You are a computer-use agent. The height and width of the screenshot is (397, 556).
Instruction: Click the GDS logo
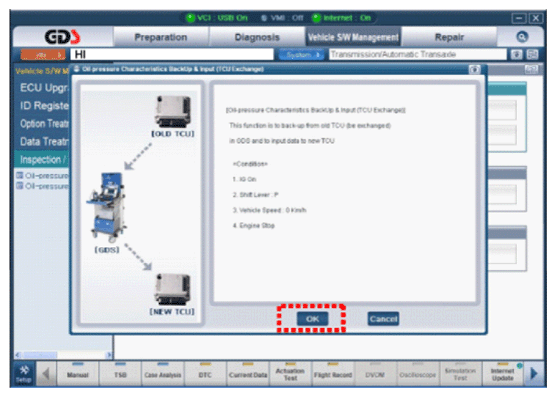[62, 37]
